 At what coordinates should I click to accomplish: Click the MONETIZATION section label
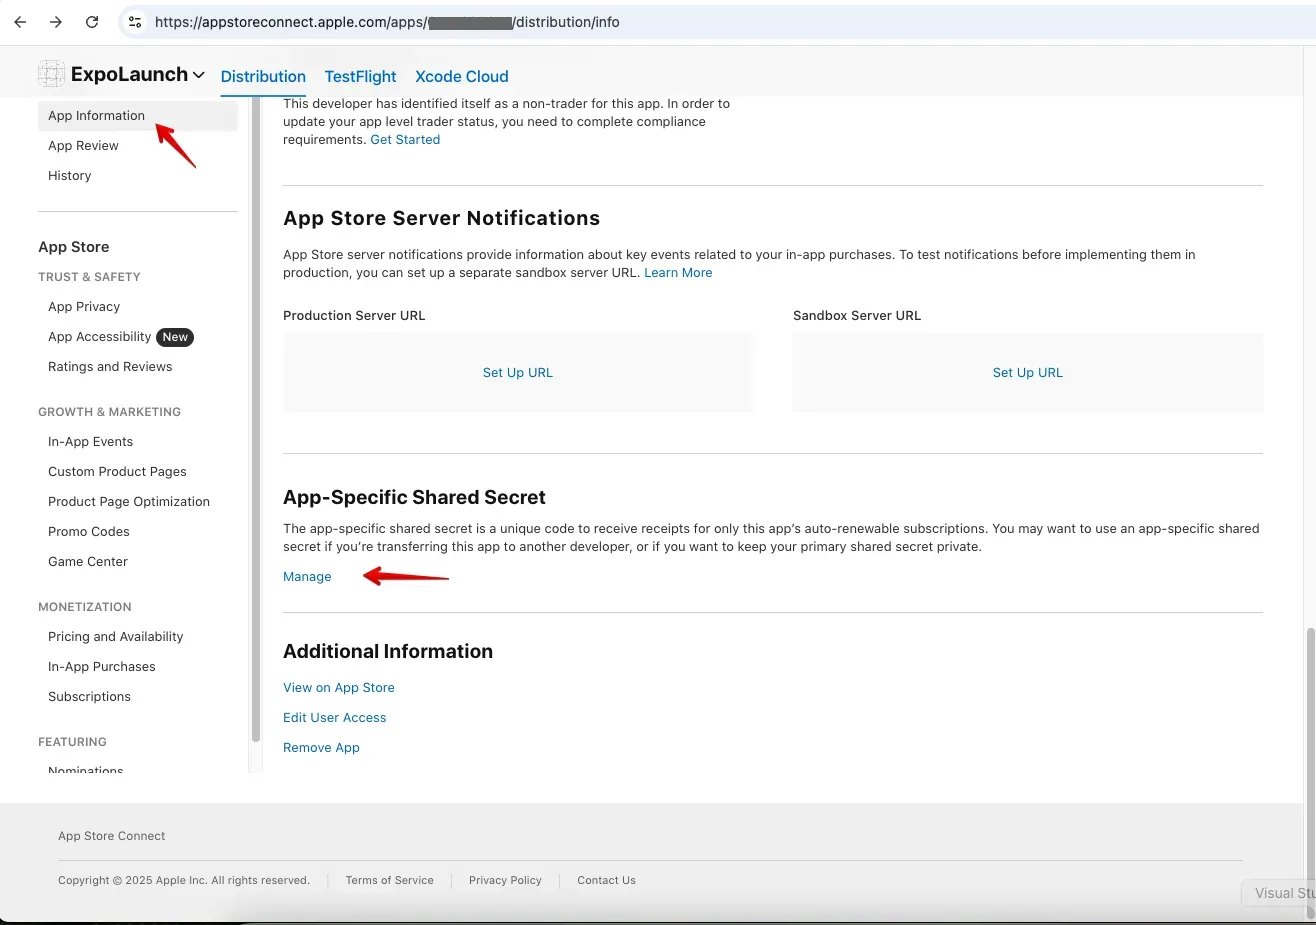point(85,607)
